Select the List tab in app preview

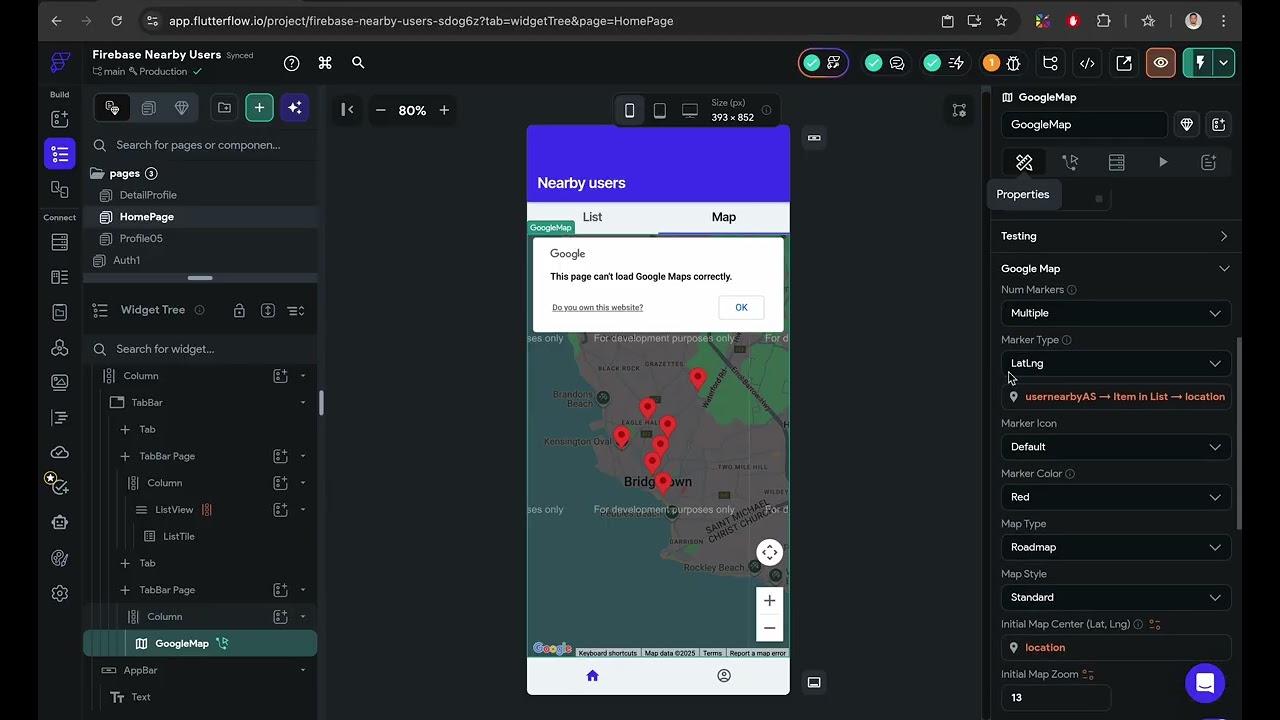click(x=592, y=217)
